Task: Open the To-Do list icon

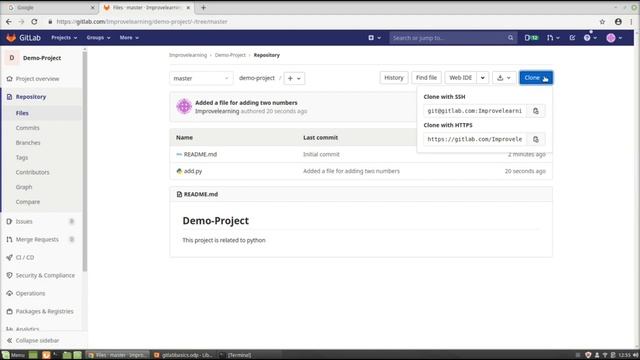Action: pyautogui.click(x=572, y=38)
